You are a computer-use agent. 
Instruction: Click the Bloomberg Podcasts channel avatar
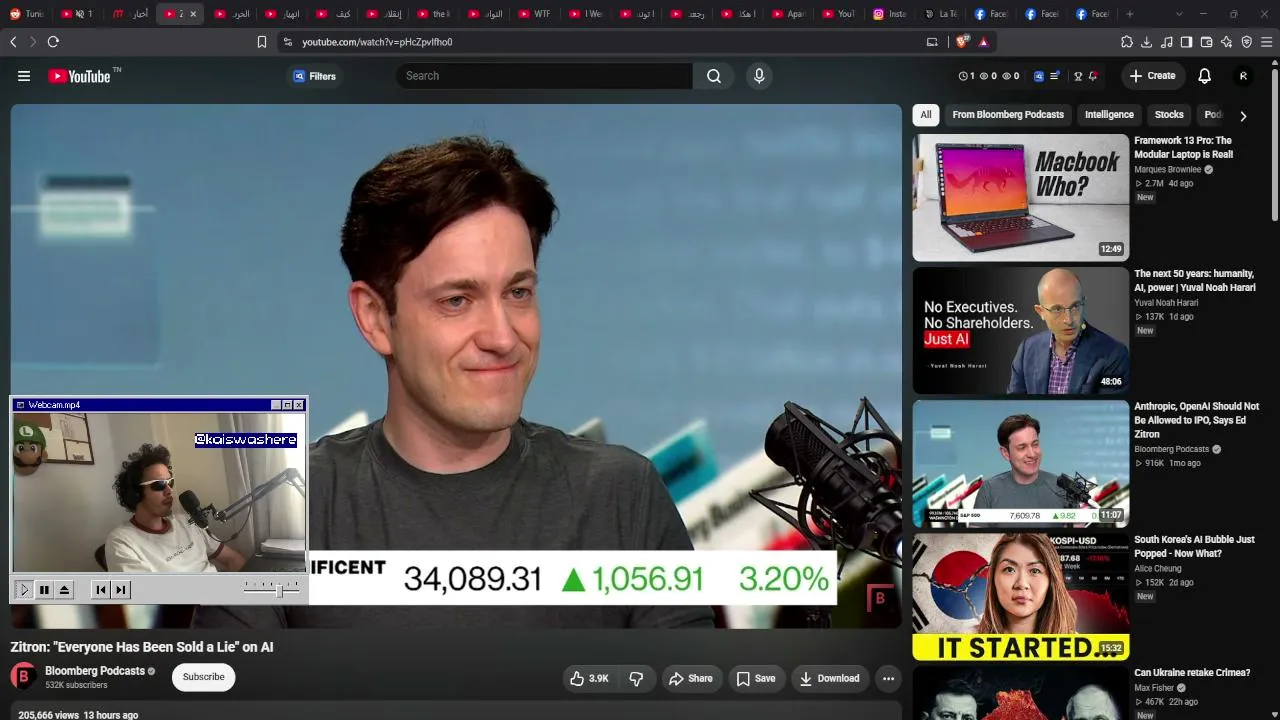24,677
